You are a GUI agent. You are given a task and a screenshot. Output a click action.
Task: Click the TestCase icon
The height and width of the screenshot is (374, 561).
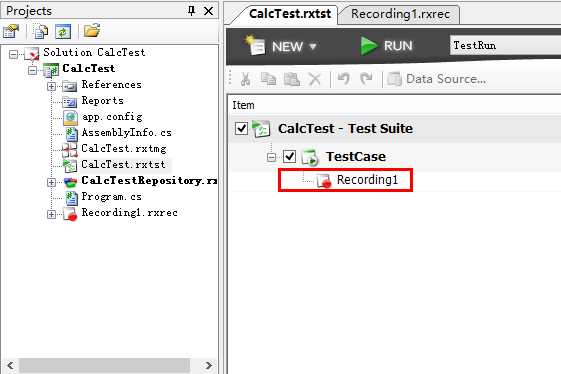tap(310, 157)
